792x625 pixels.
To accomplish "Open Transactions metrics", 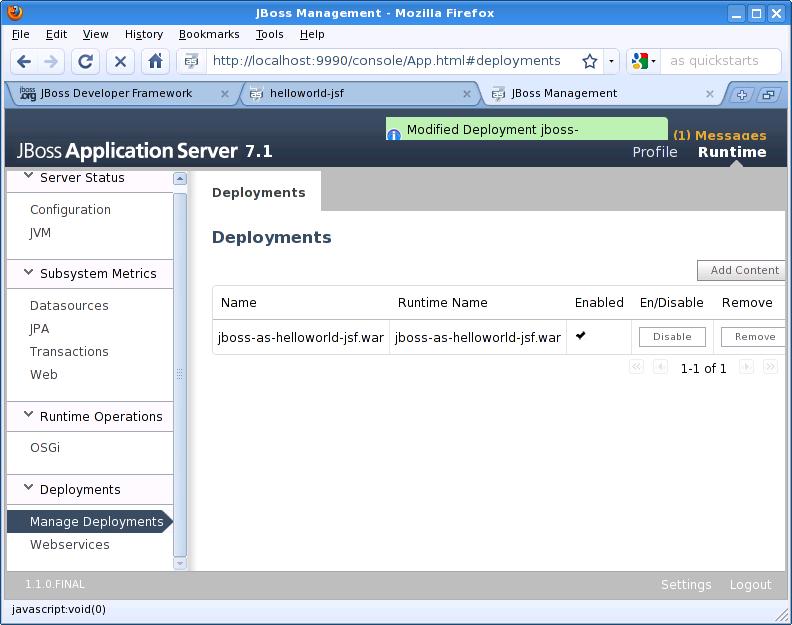I will tap(69, 352).
